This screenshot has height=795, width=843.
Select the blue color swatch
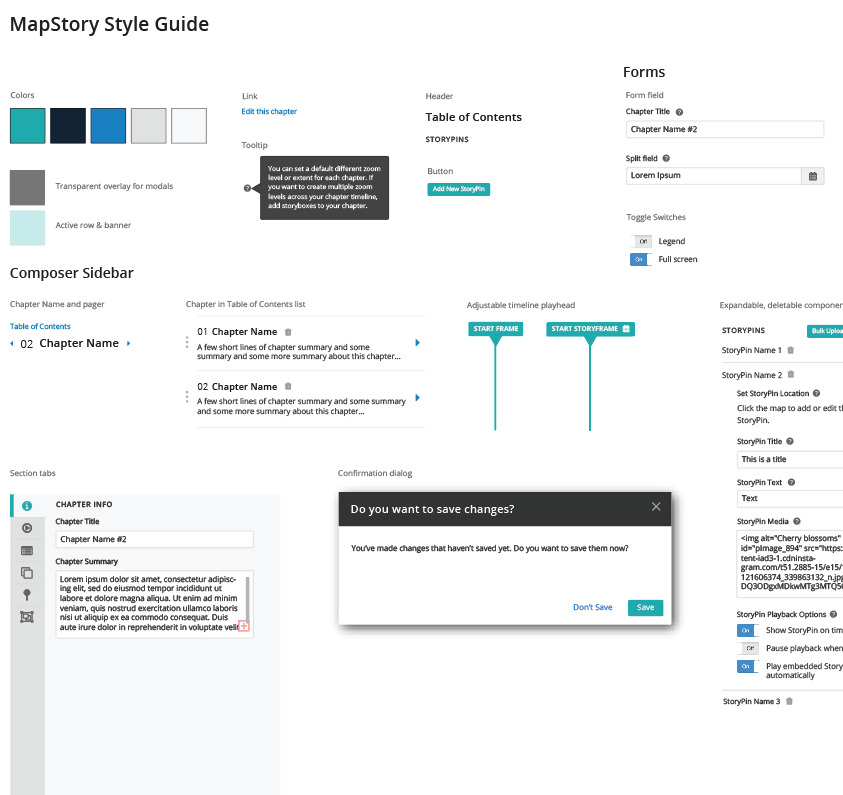pos(108,126)
